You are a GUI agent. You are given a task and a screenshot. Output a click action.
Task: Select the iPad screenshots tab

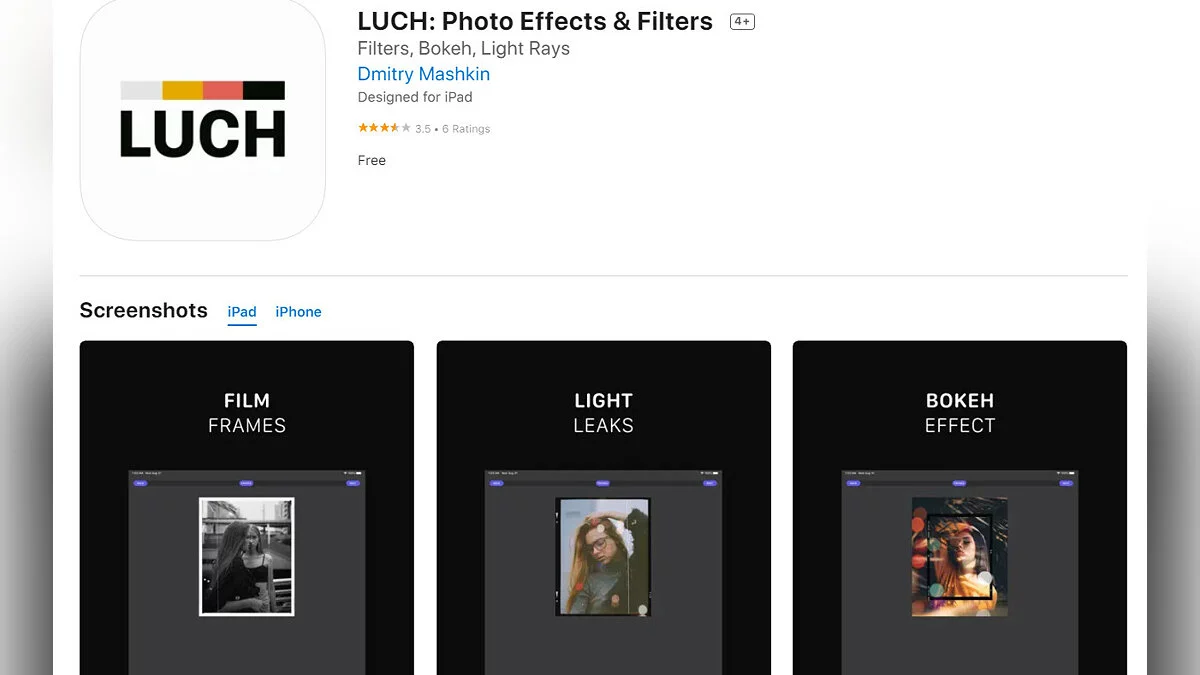242,312
